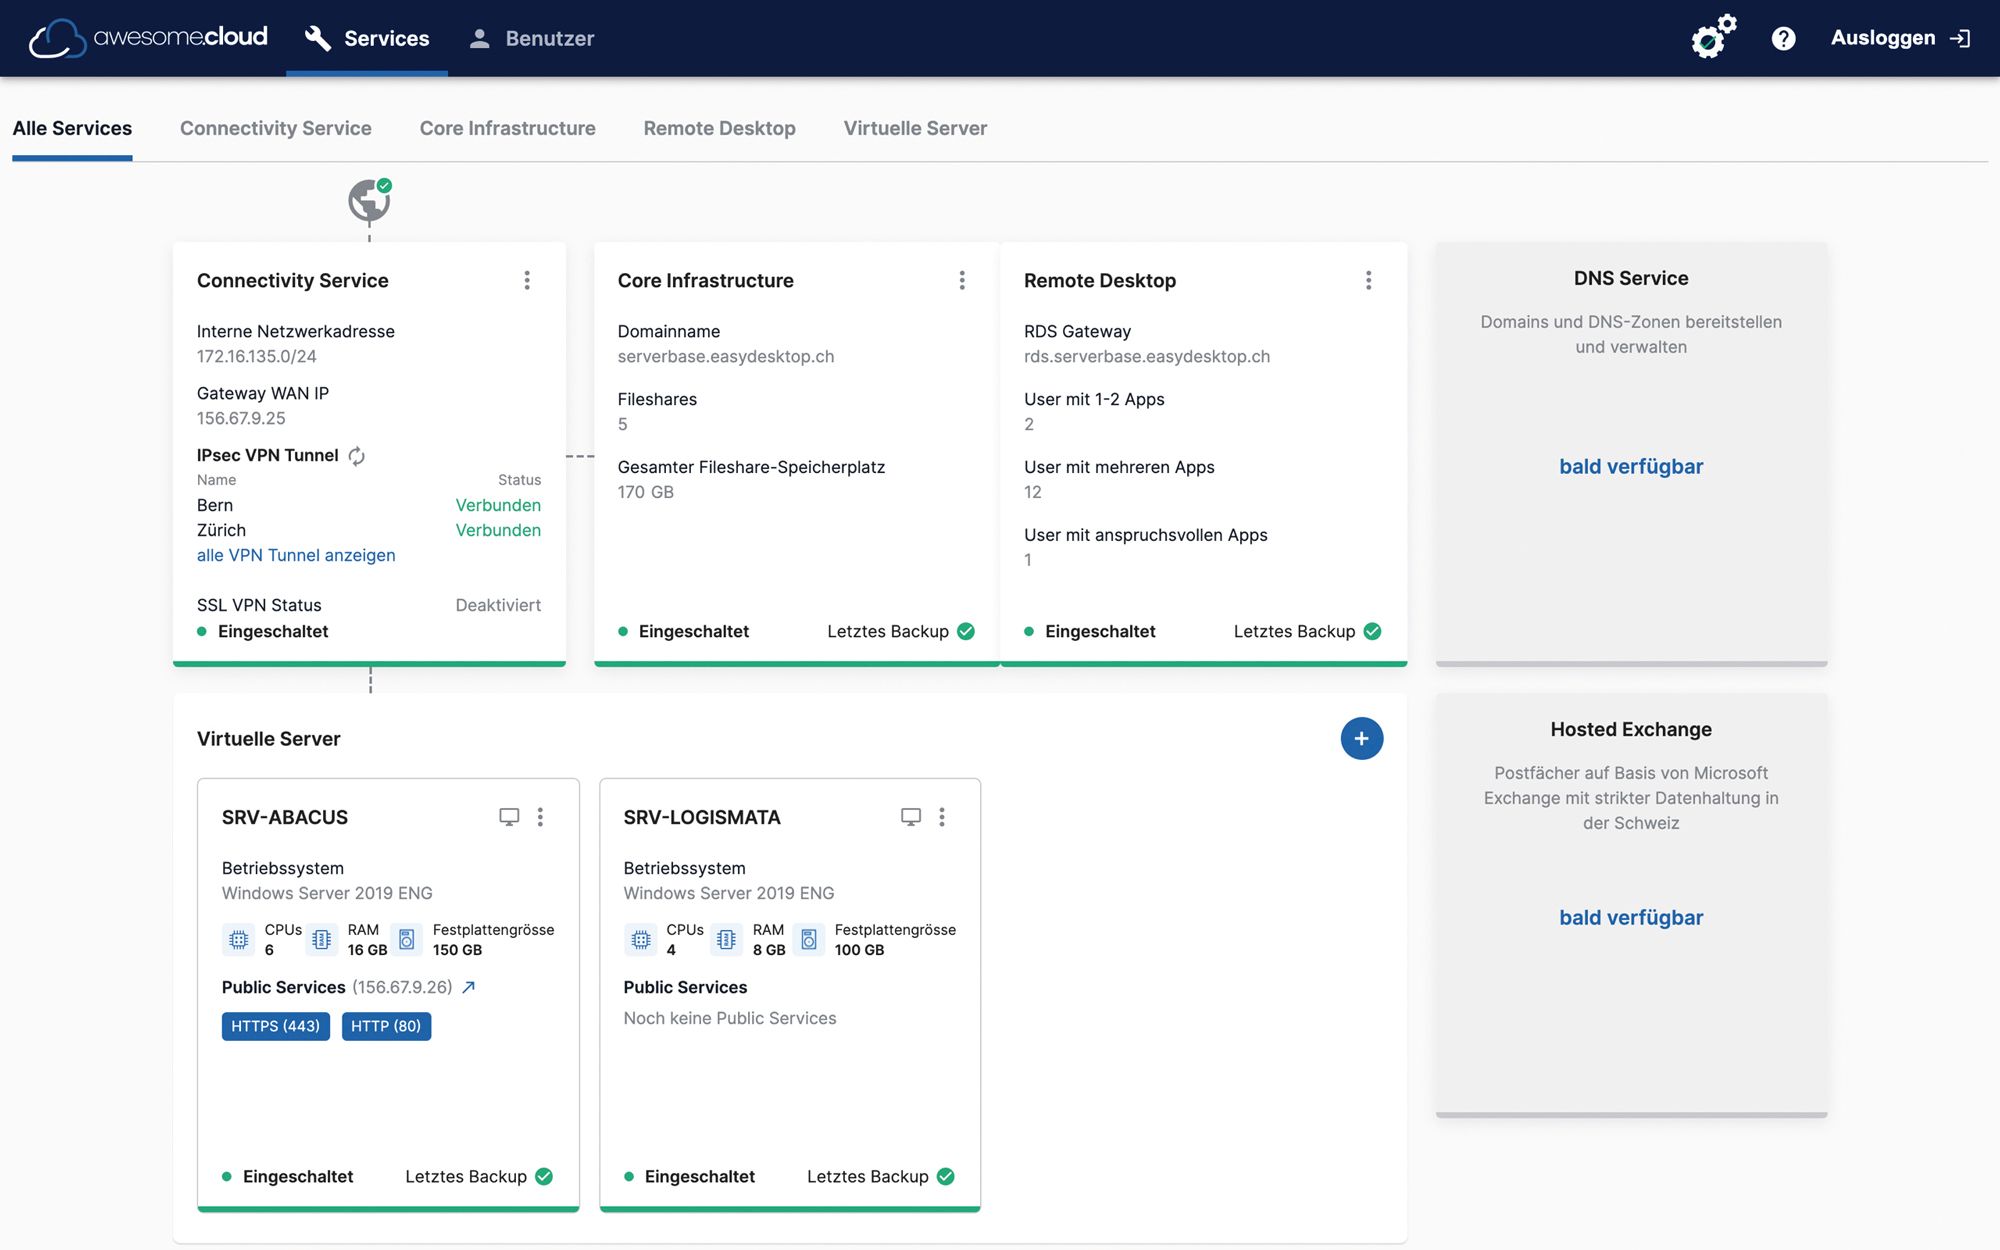Viewport: 2000px width, 1250px height.
Task: Click domain serverbase.easydesktop.ch
Action: point(726,356)
